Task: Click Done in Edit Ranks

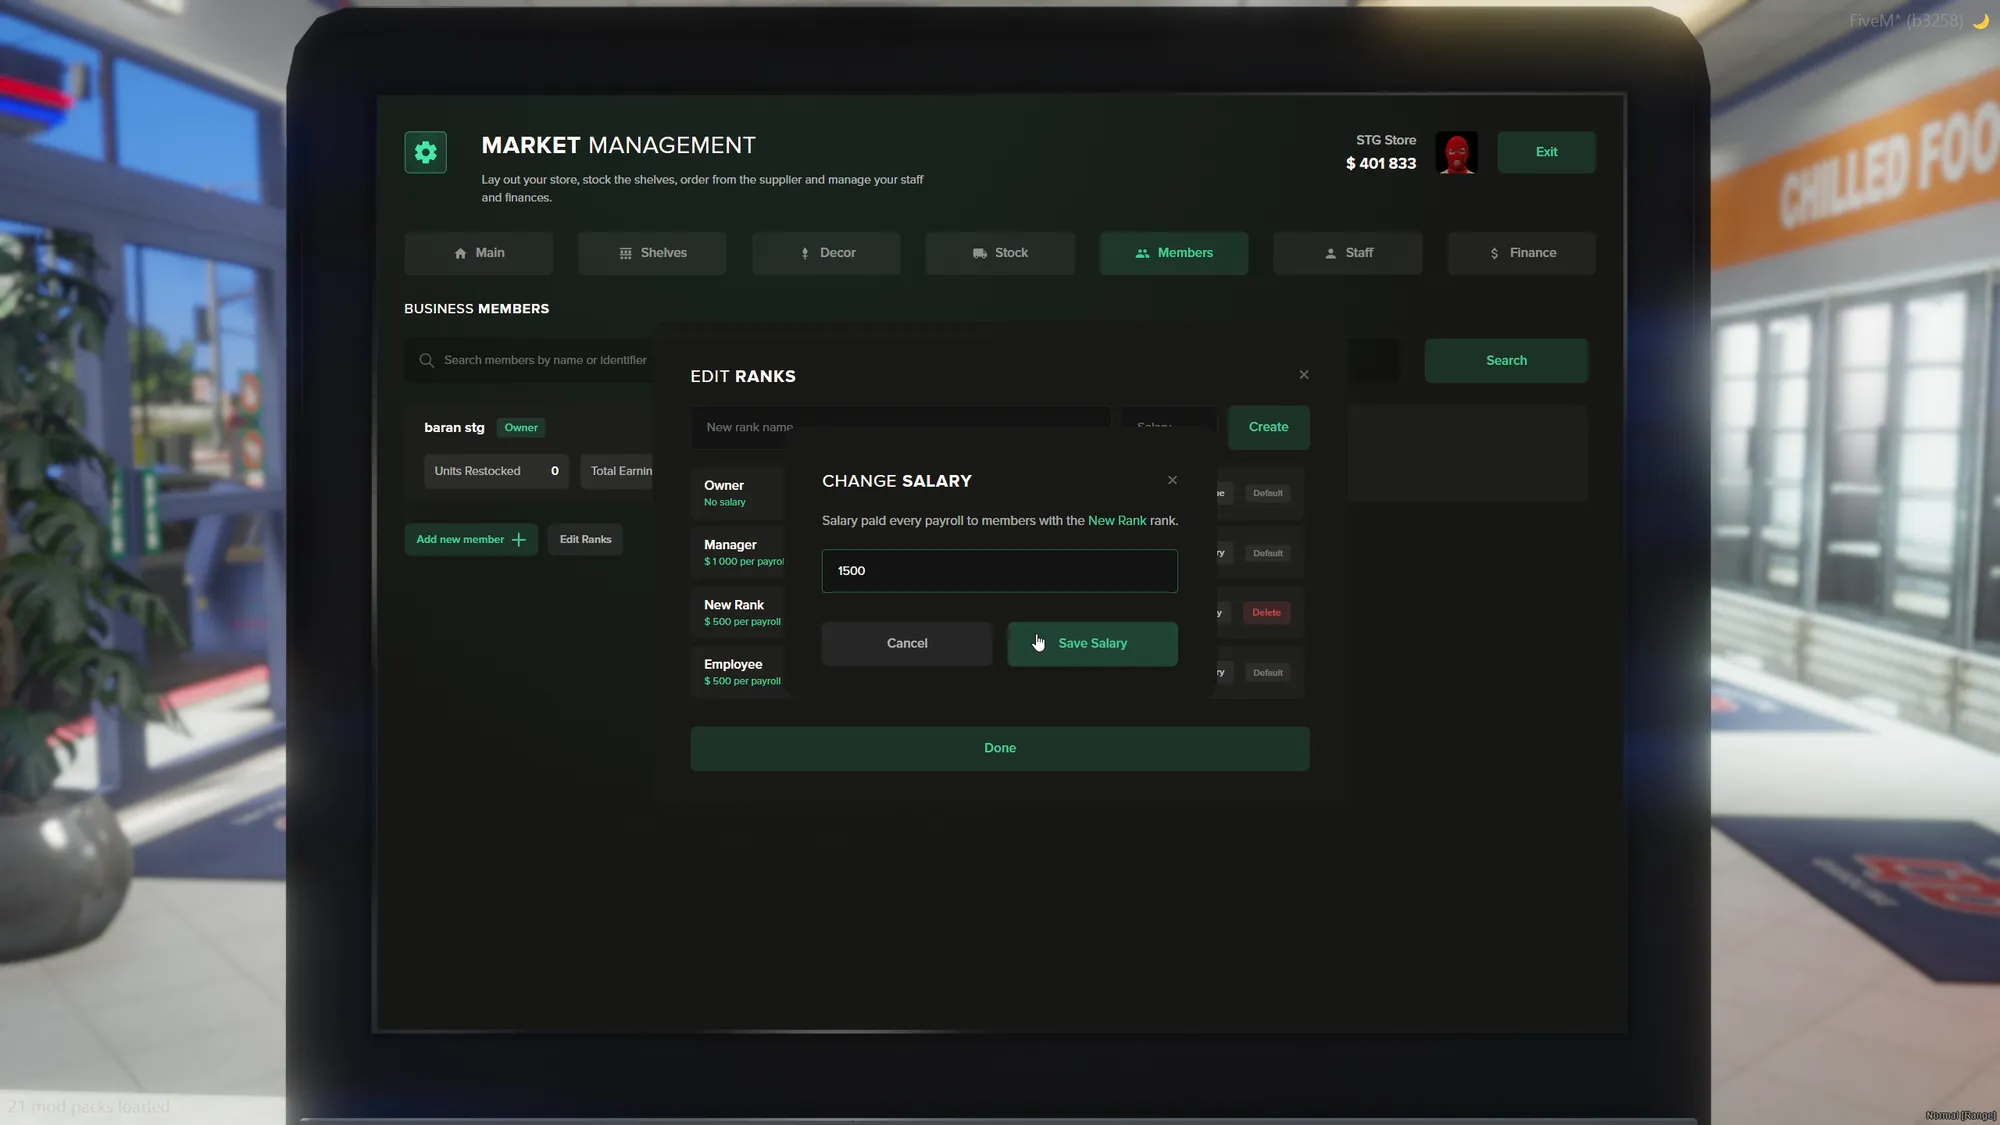Action: point(999,748)
